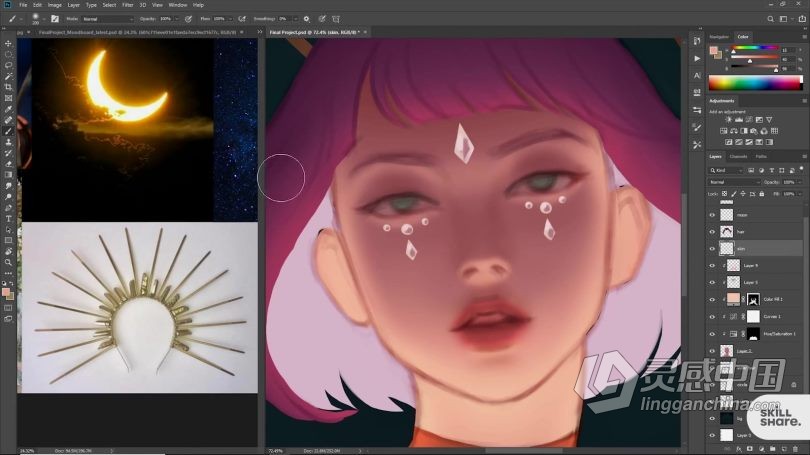Image resolution: width=810 pixels, height=455 pixels.
Task: Add layer mask icon at panel bottom
Action: (x=750, y=449)
